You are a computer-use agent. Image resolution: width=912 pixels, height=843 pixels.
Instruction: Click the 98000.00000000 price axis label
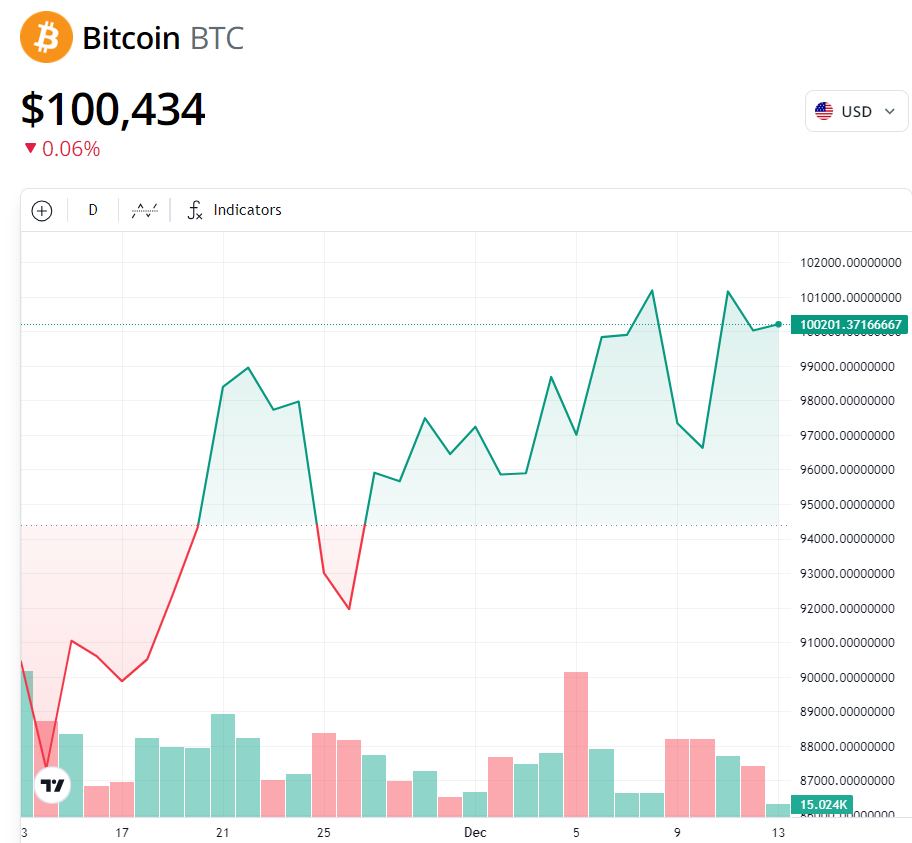[847, 401]
